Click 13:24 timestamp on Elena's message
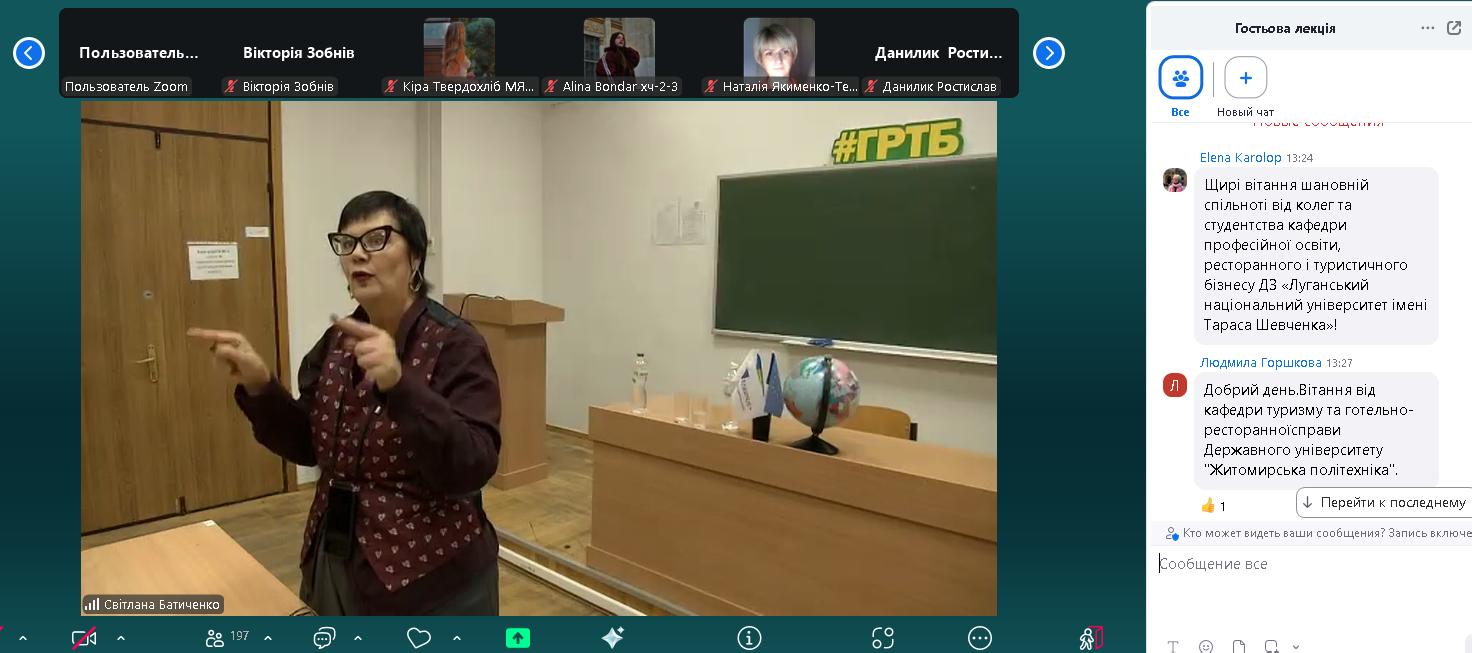The image size is (1472, 653). [1300, 158]
